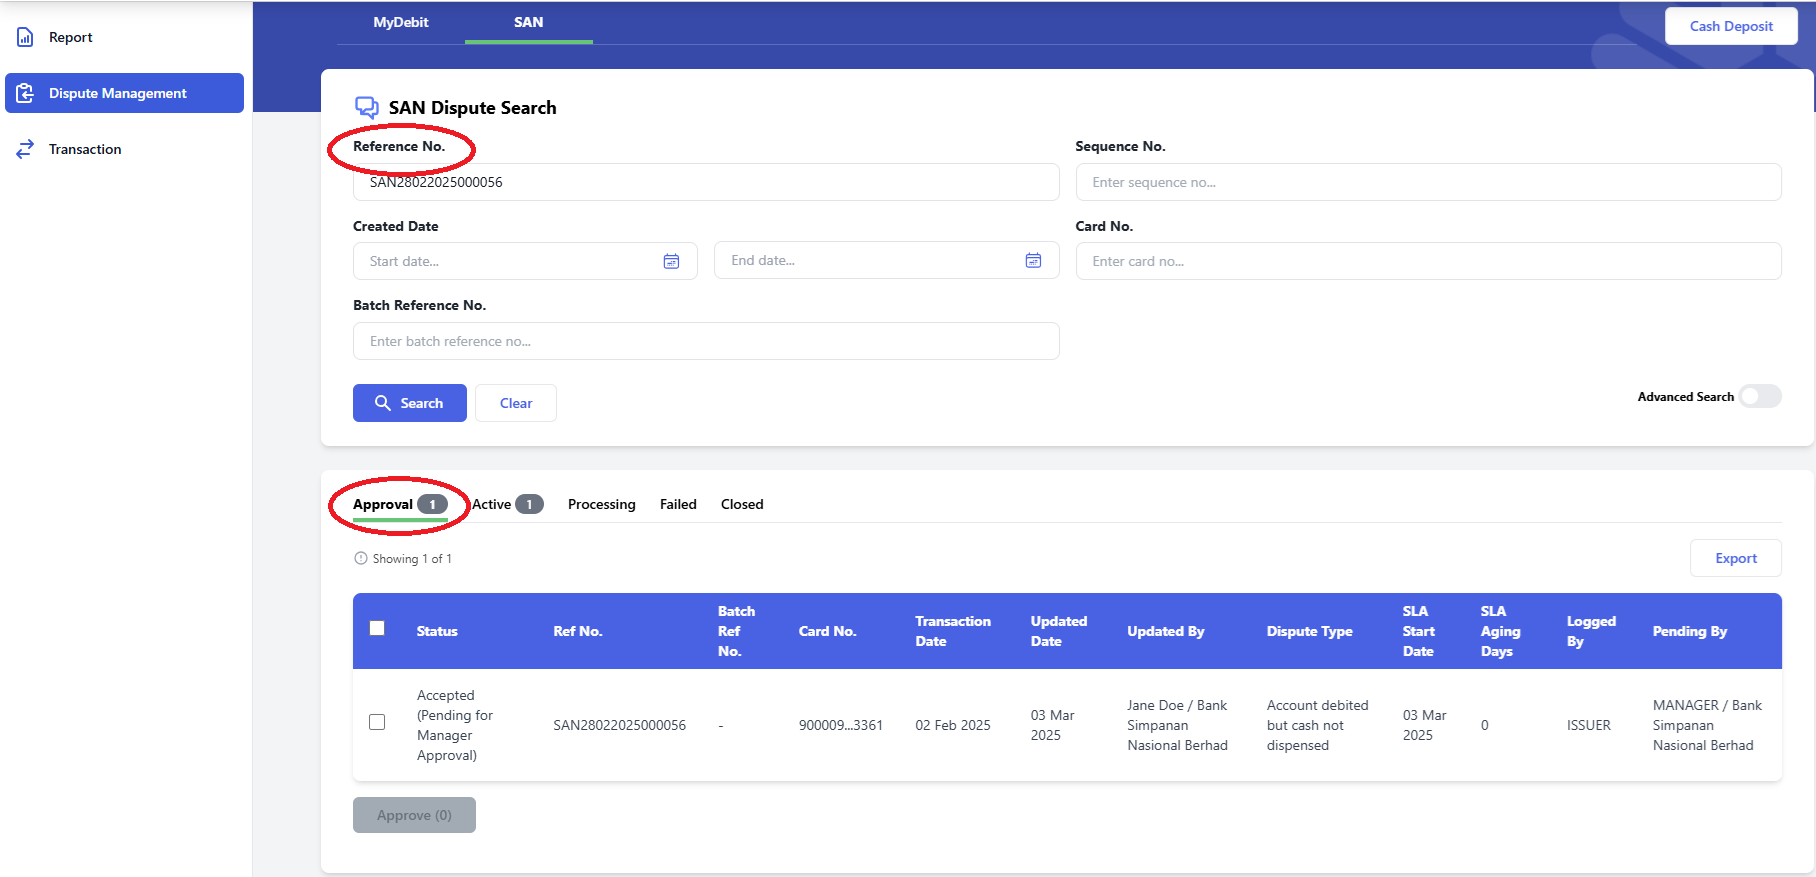This screenshot has width=1816, height=877.
Task: Click the Report sidebar icon
Action: click(x=25, y=37)
